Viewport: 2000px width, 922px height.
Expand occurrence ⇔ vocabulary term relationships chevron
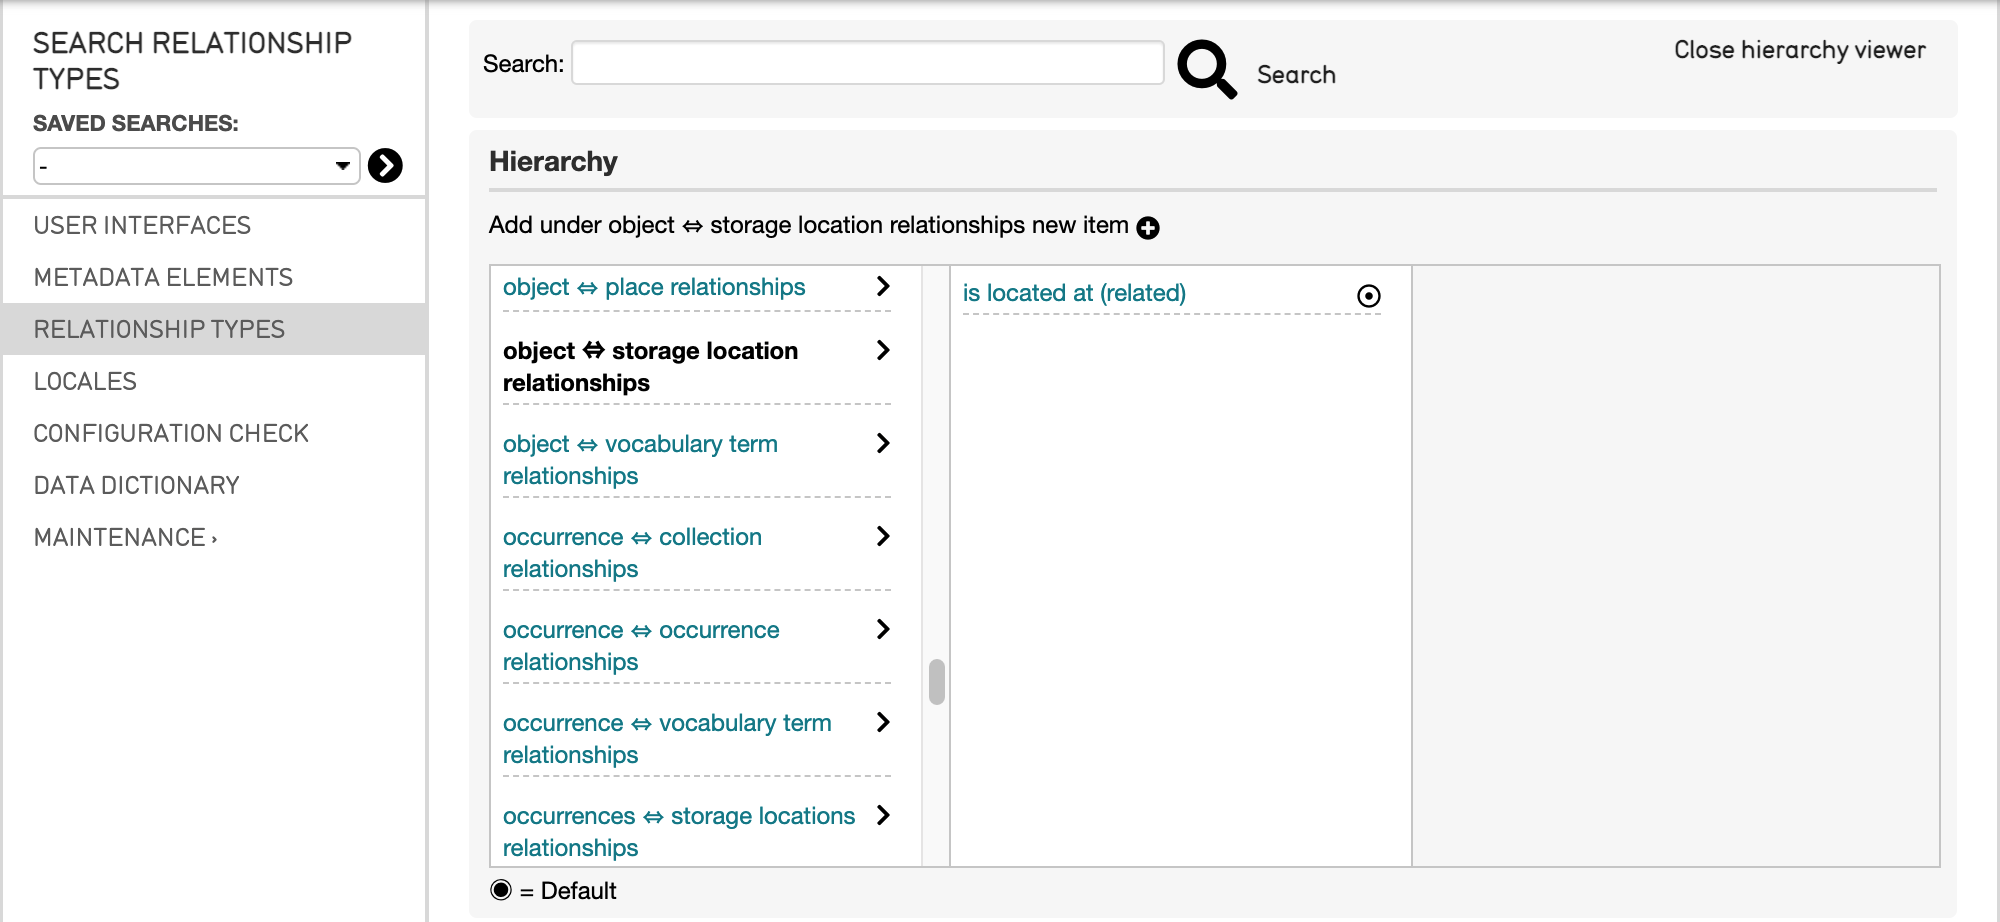tap(882, 723)
